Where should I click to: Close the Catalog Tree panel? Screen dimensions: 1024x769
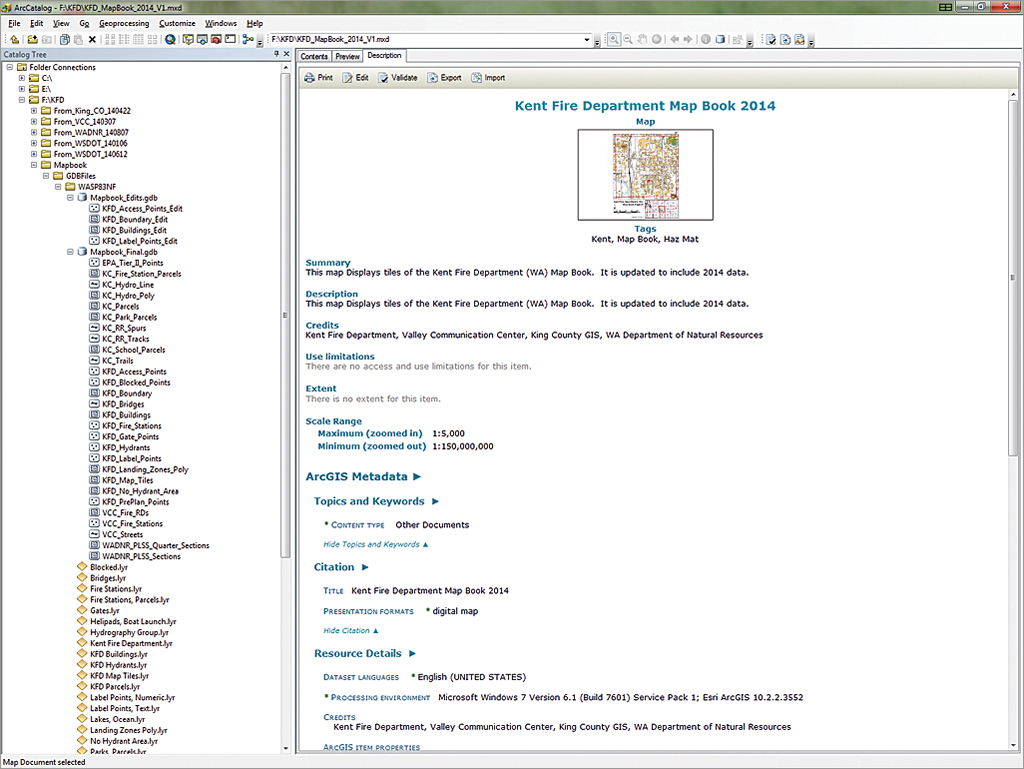coord(287,54)
